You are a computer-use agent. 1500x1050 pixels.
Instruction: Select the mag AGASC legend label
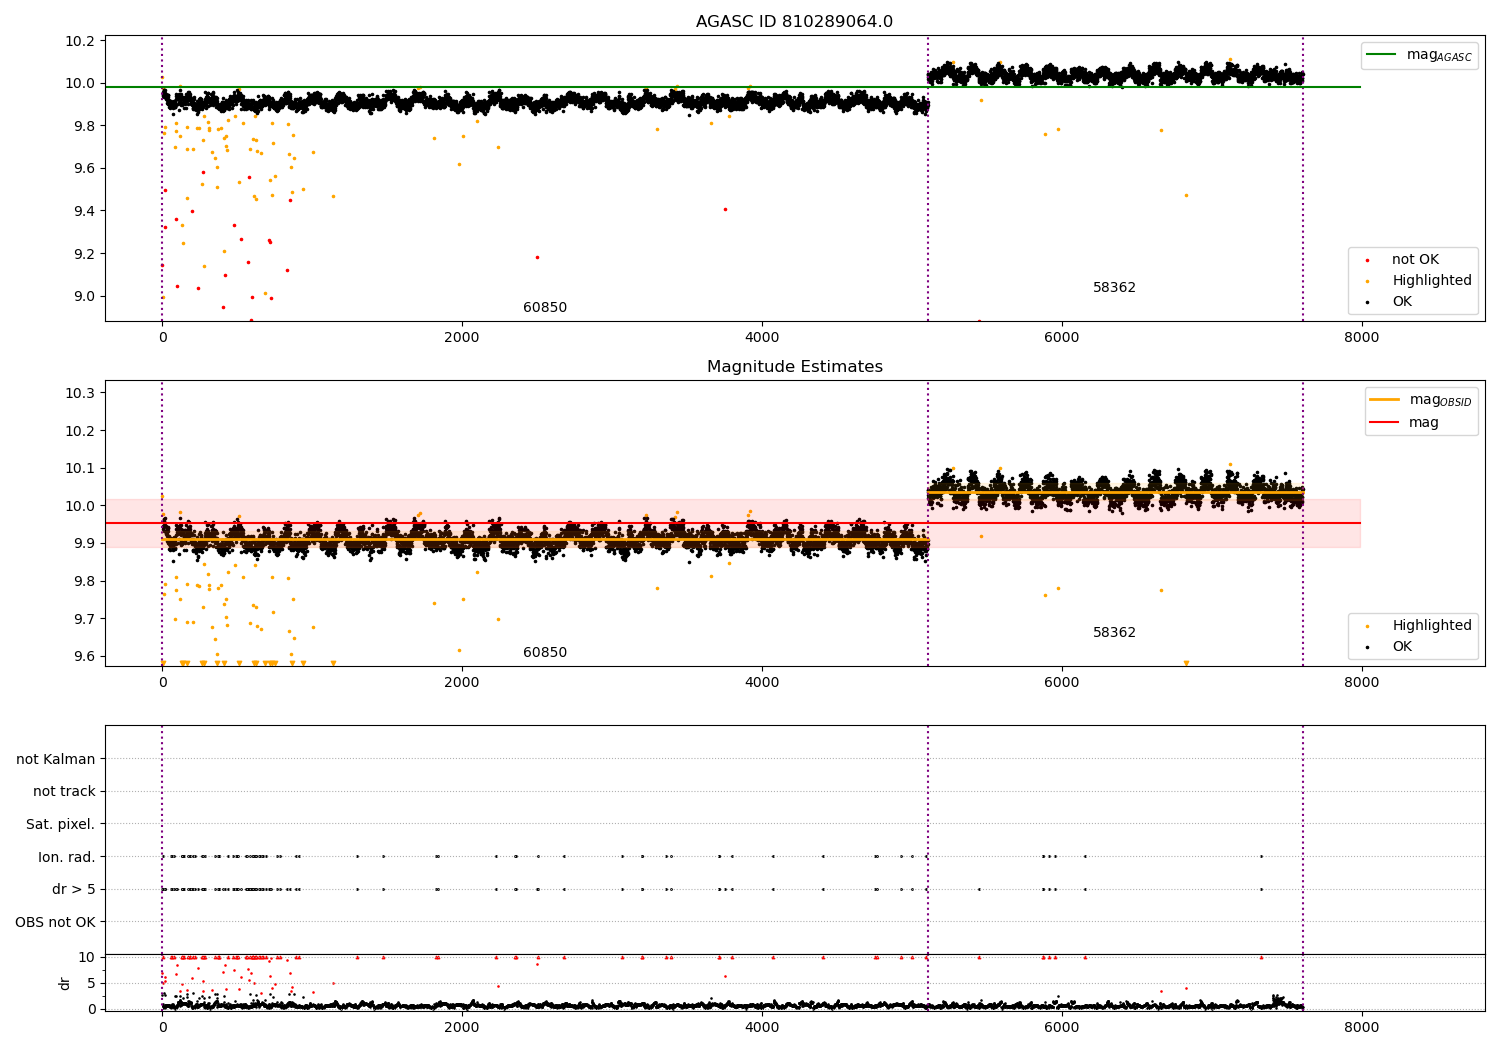(x=1439, y=55)
